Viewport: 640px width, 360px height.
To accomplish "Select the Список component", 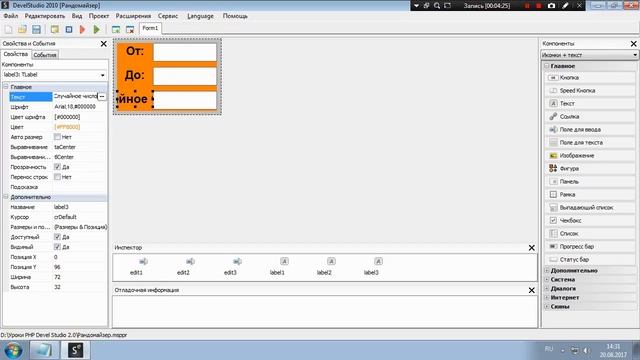I will pos(590,233).
